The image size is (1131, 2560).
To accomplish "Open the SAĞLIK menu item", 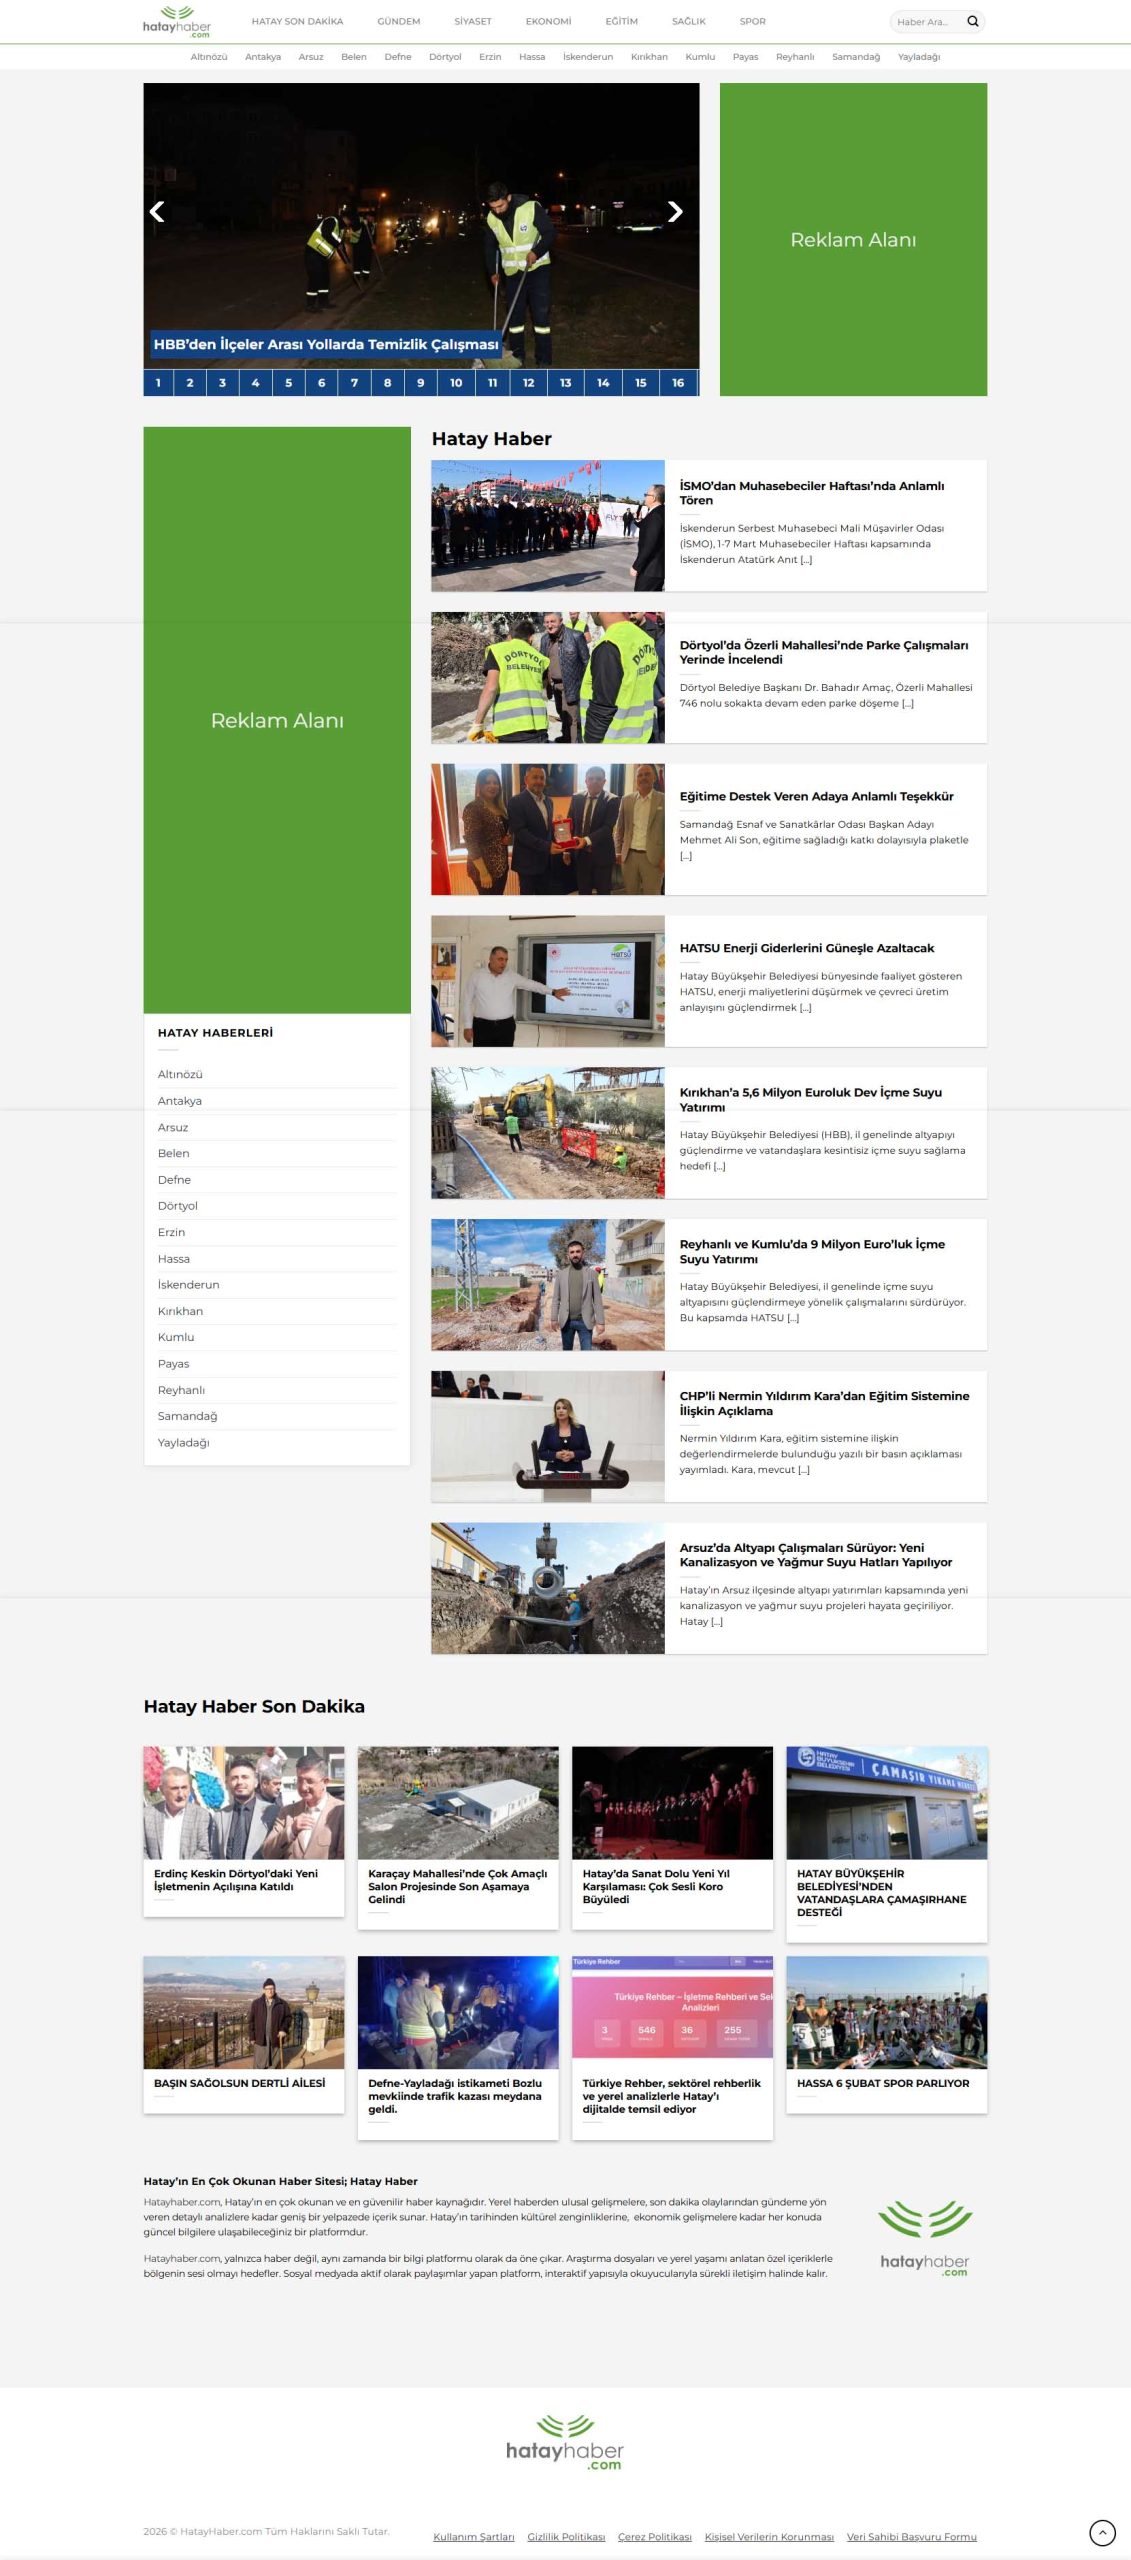I will tap(689, 21).
